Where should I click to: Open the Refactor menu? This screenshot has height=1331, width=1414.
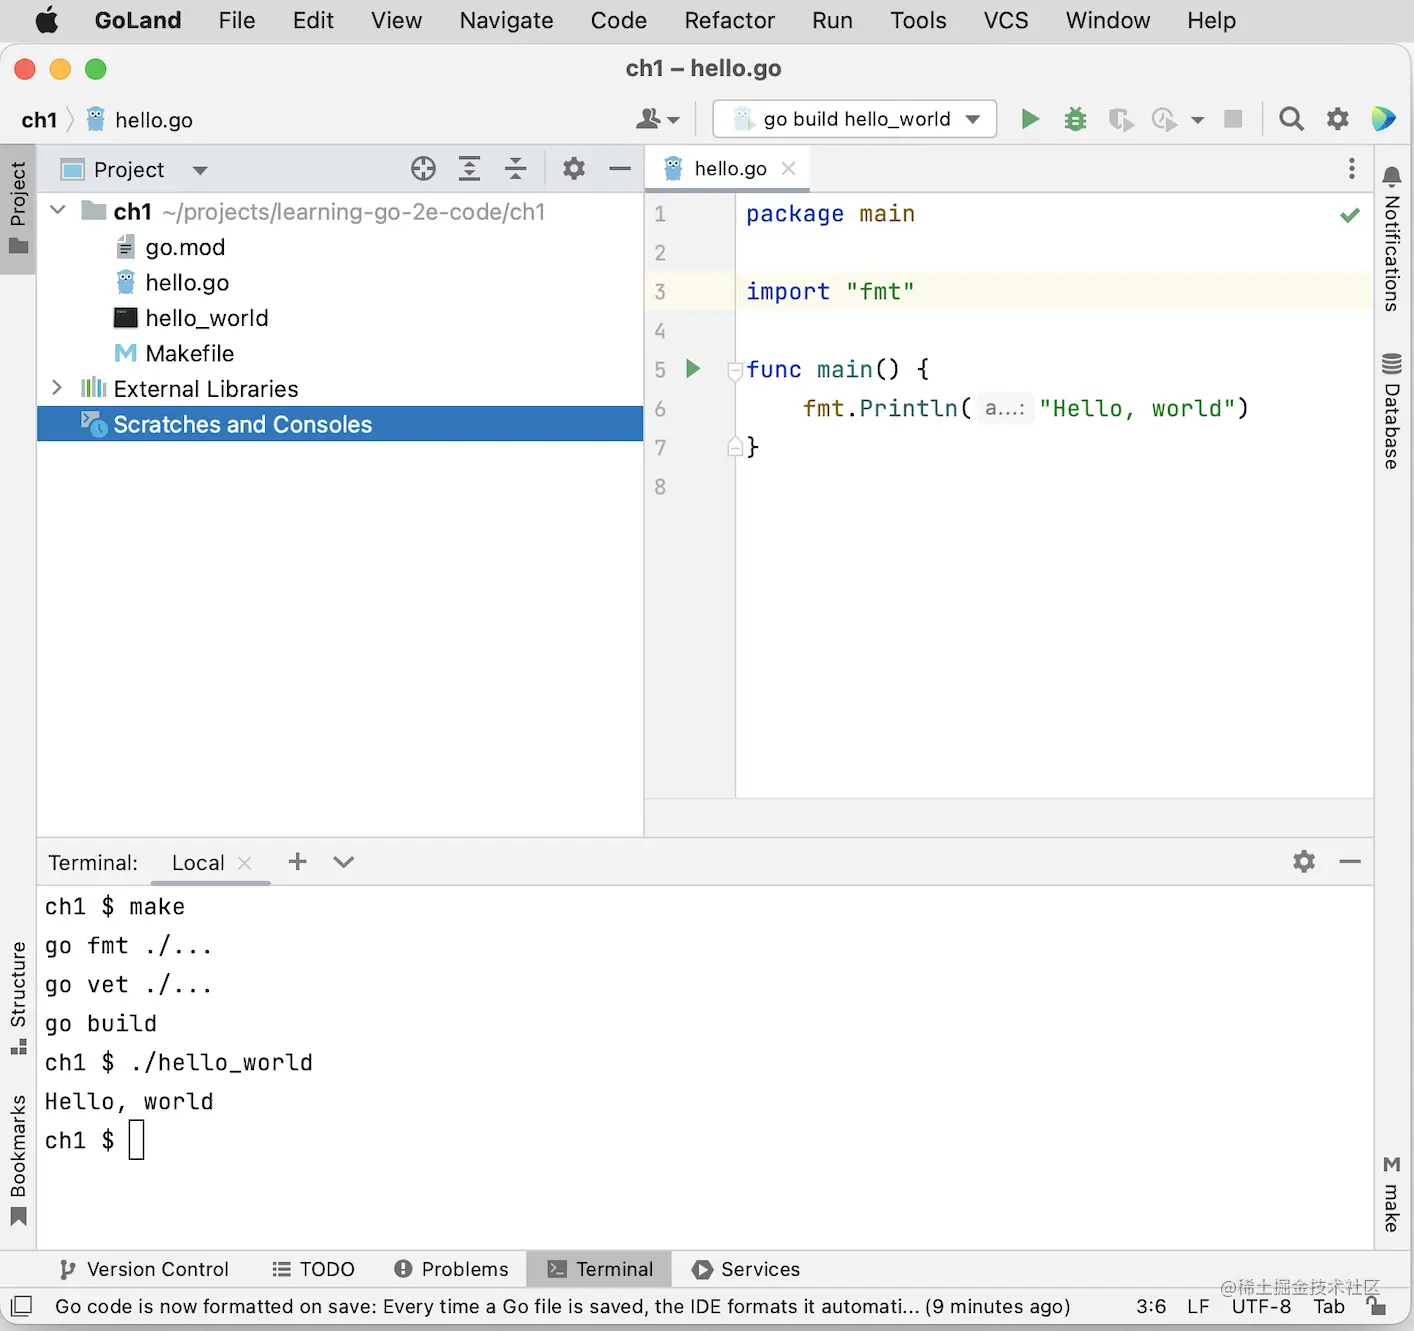[x=729, y=20]
